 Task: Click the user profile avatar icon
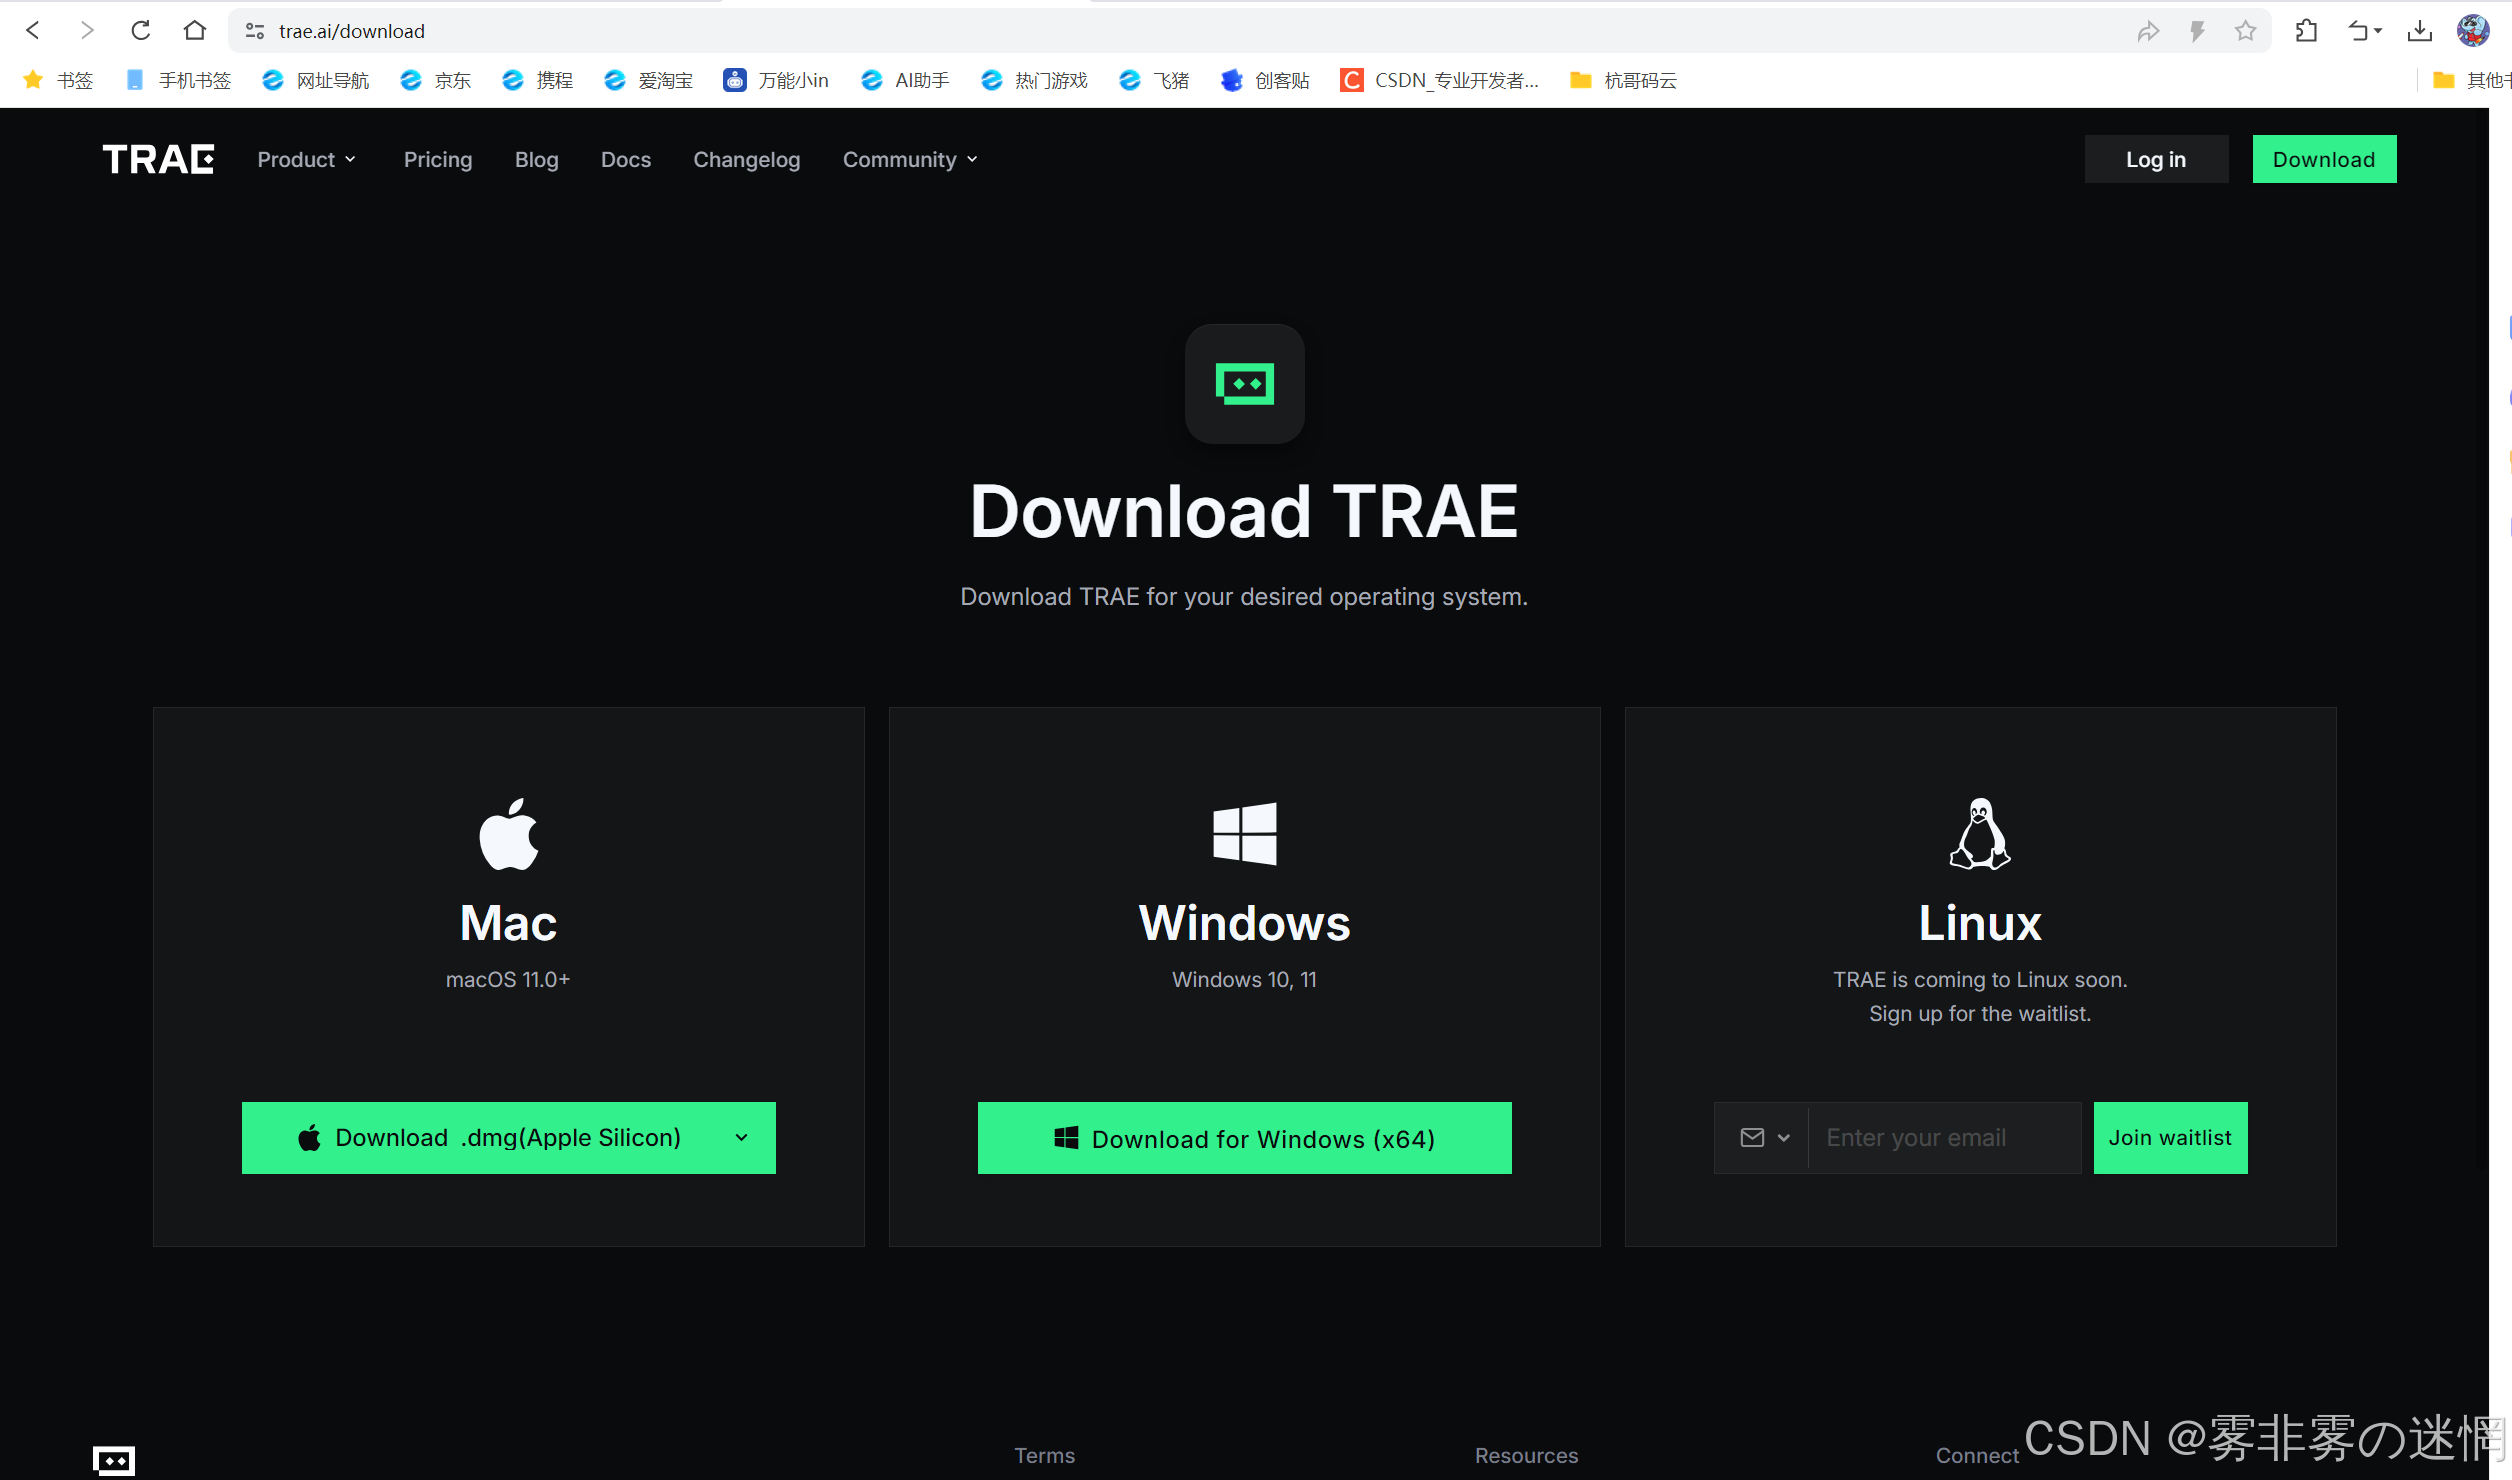click(x=2473, y=31)
